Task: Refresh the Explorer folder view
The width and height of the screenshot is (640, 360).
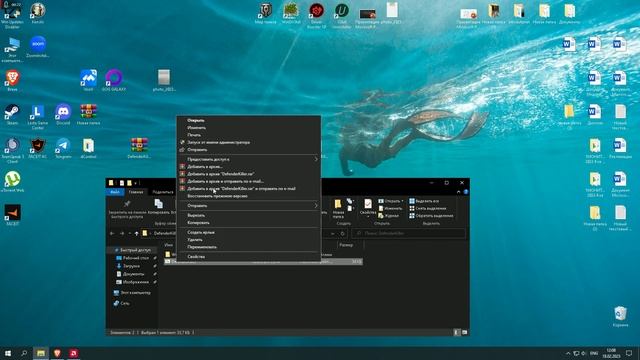Action: click(342, 233)
